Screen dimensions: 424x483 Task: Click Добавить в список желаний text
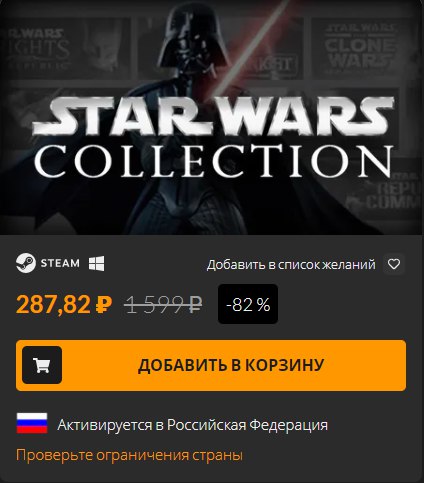(x=291, y=265)
